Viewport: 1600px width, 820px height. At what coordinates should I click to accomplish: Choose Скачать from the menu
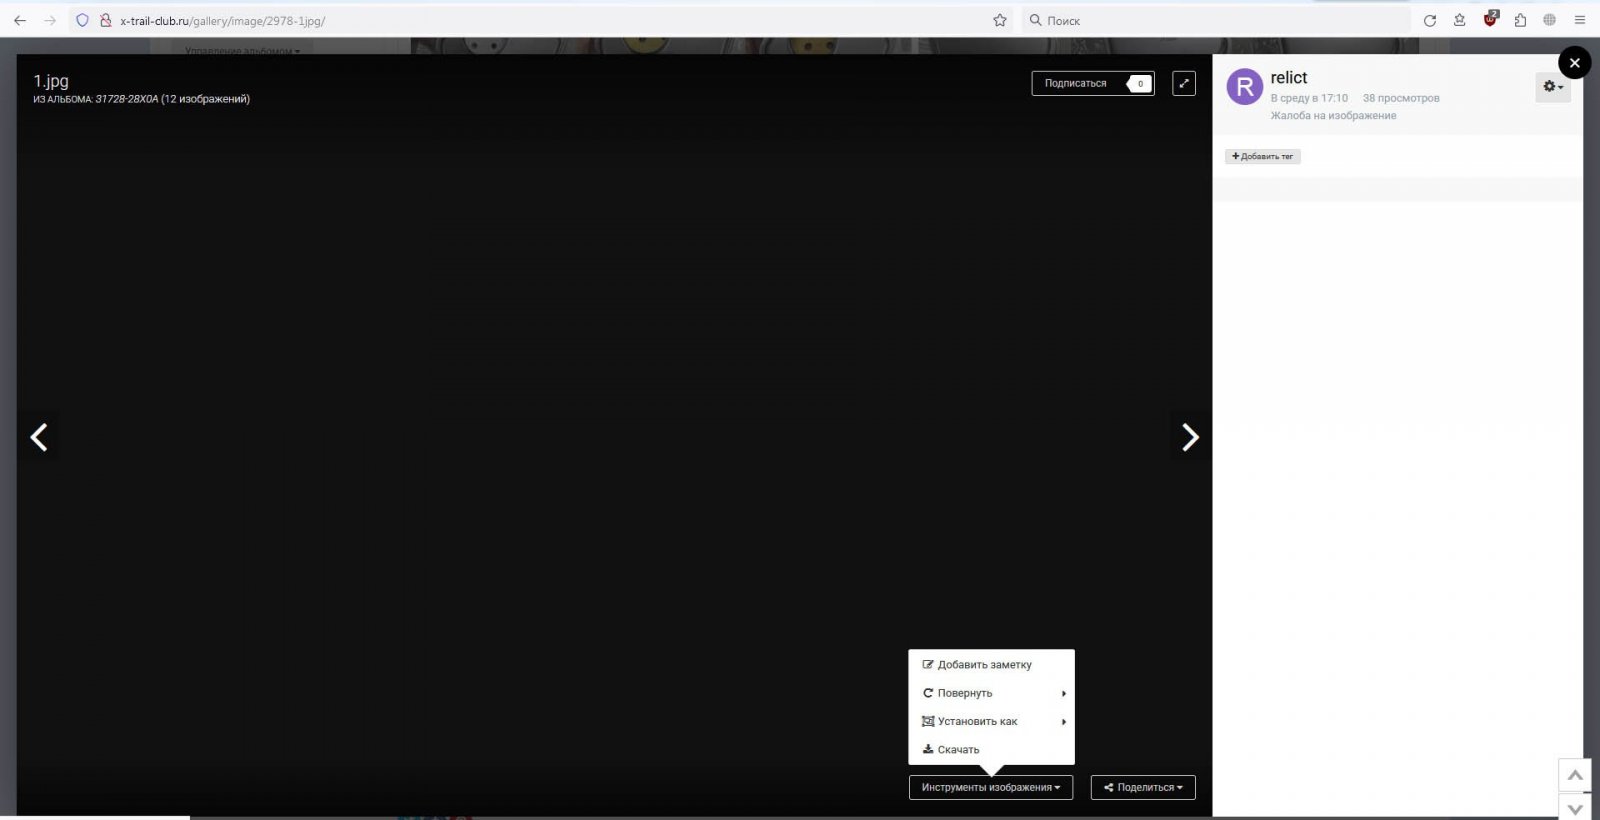[958, 750]
